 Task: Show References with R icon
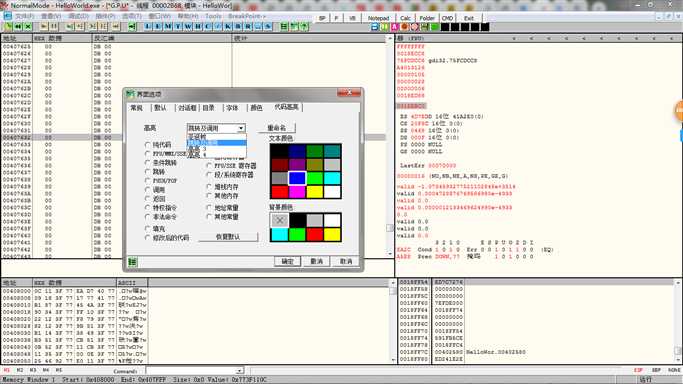point(248,27)
